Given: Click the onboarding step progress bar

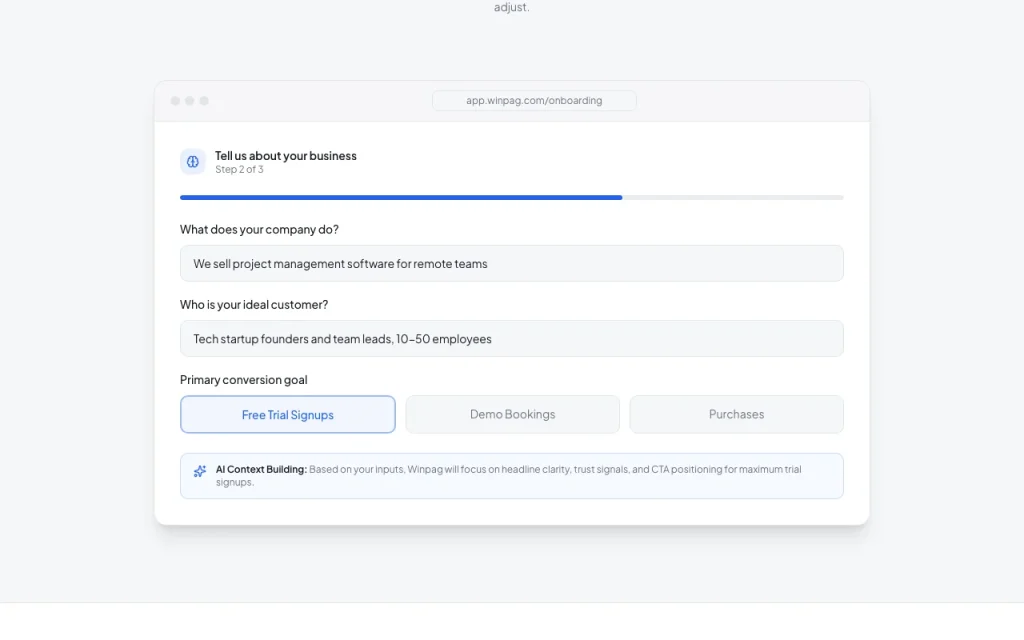Looking at the screenshot, I should point(512,197).
